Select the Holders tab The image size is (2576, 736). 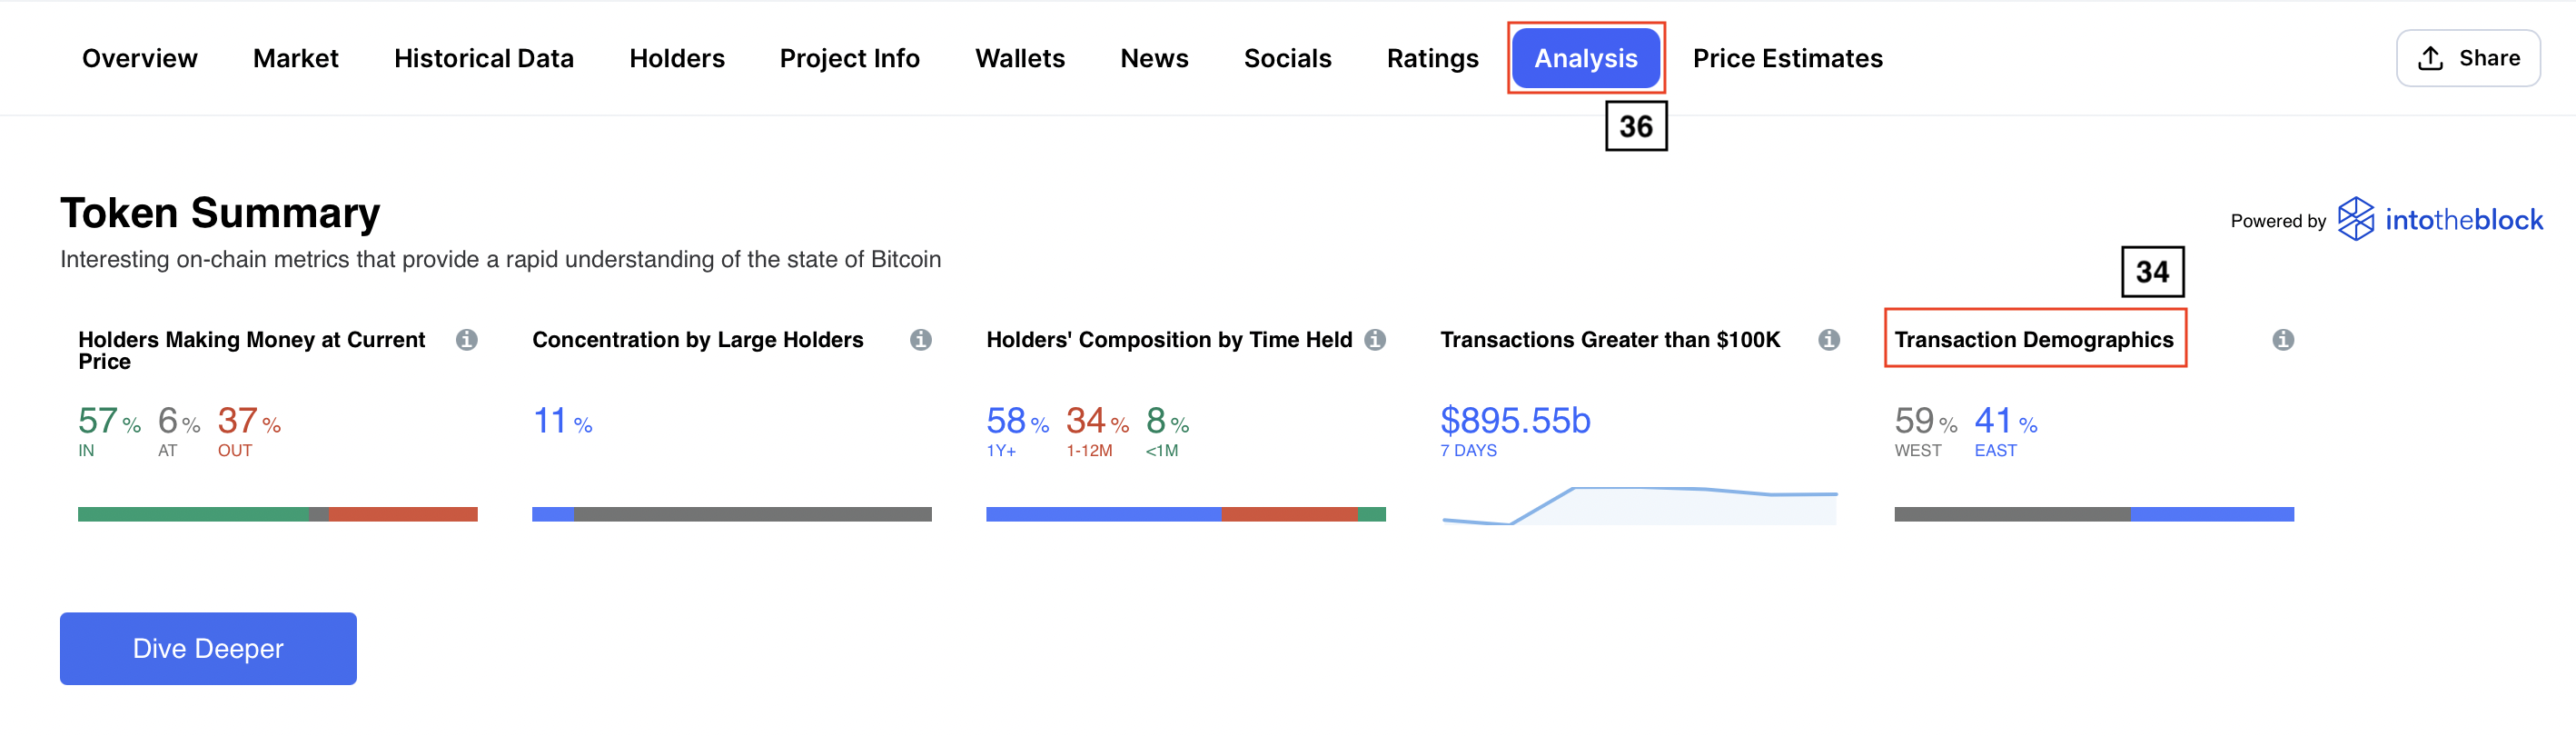point(677,58)
